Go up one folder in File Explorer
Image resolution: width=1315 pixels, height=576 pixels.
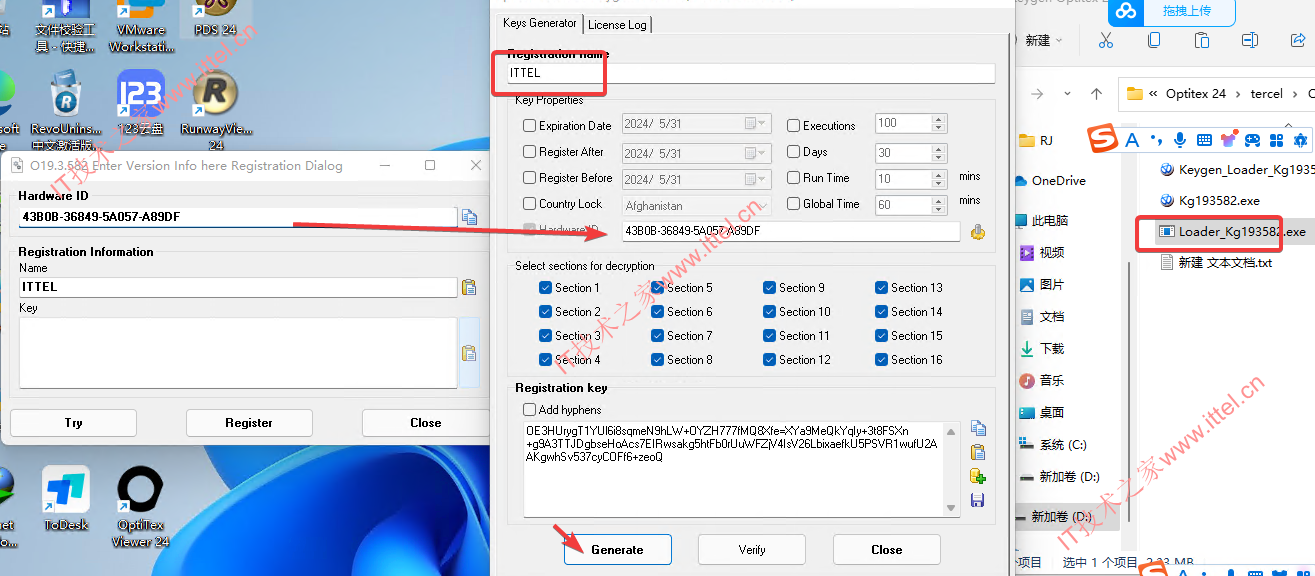(1097, 94)
